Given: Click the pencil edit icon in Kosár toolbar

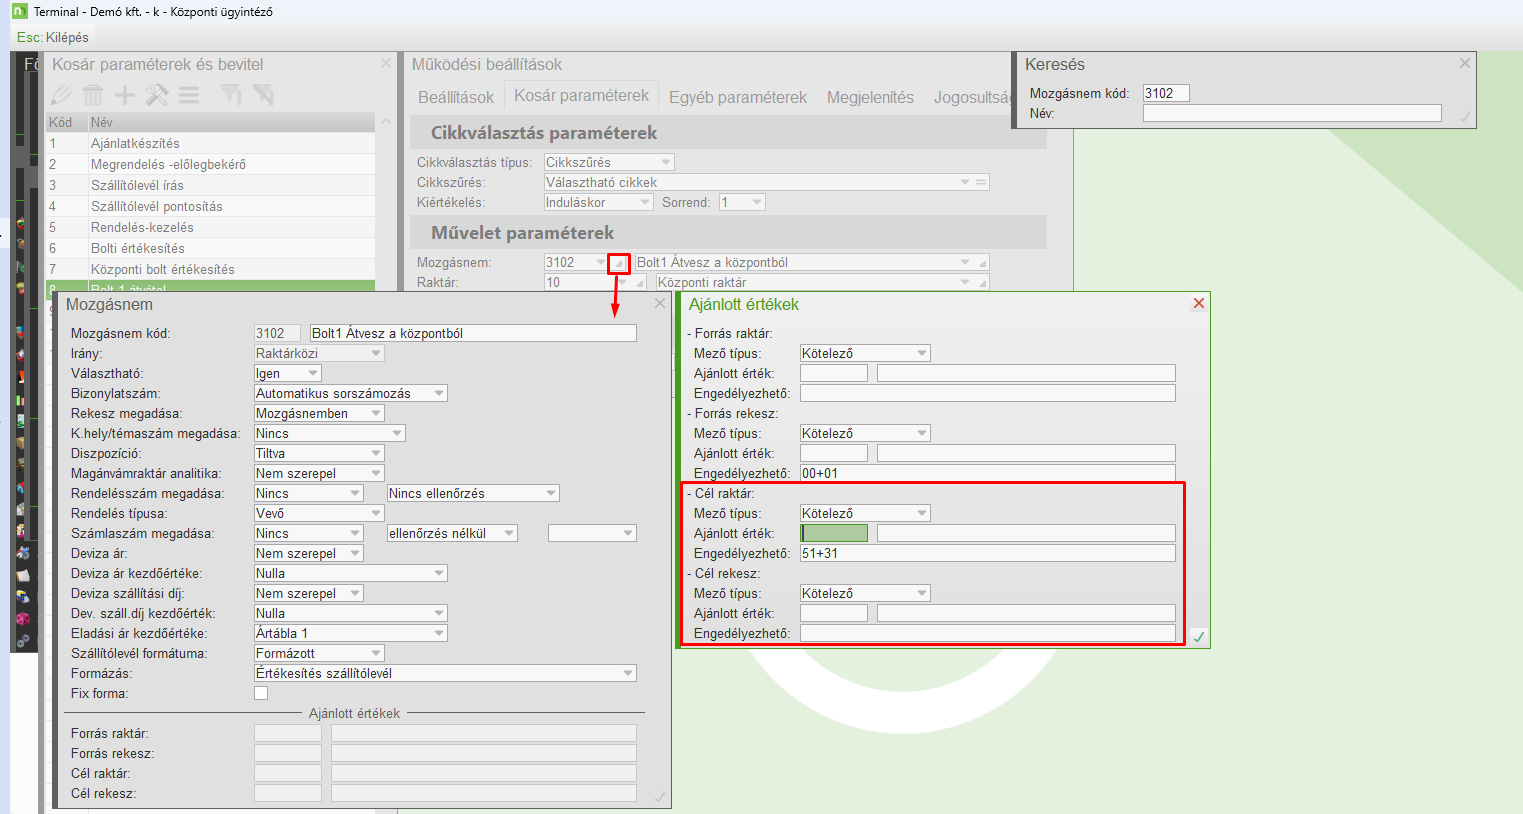Looking at the screenshot, I should 62,95.
